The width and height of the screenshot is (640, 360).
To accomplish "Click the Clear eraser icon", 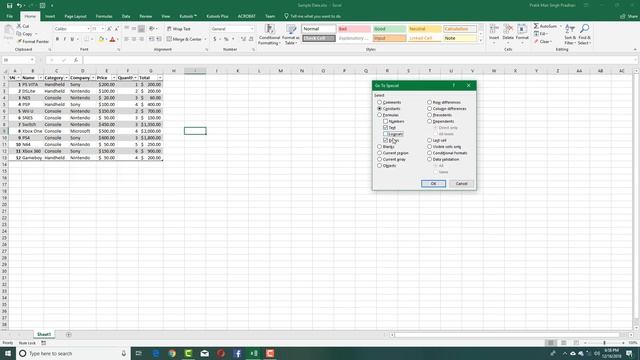I will coord(536,42).
